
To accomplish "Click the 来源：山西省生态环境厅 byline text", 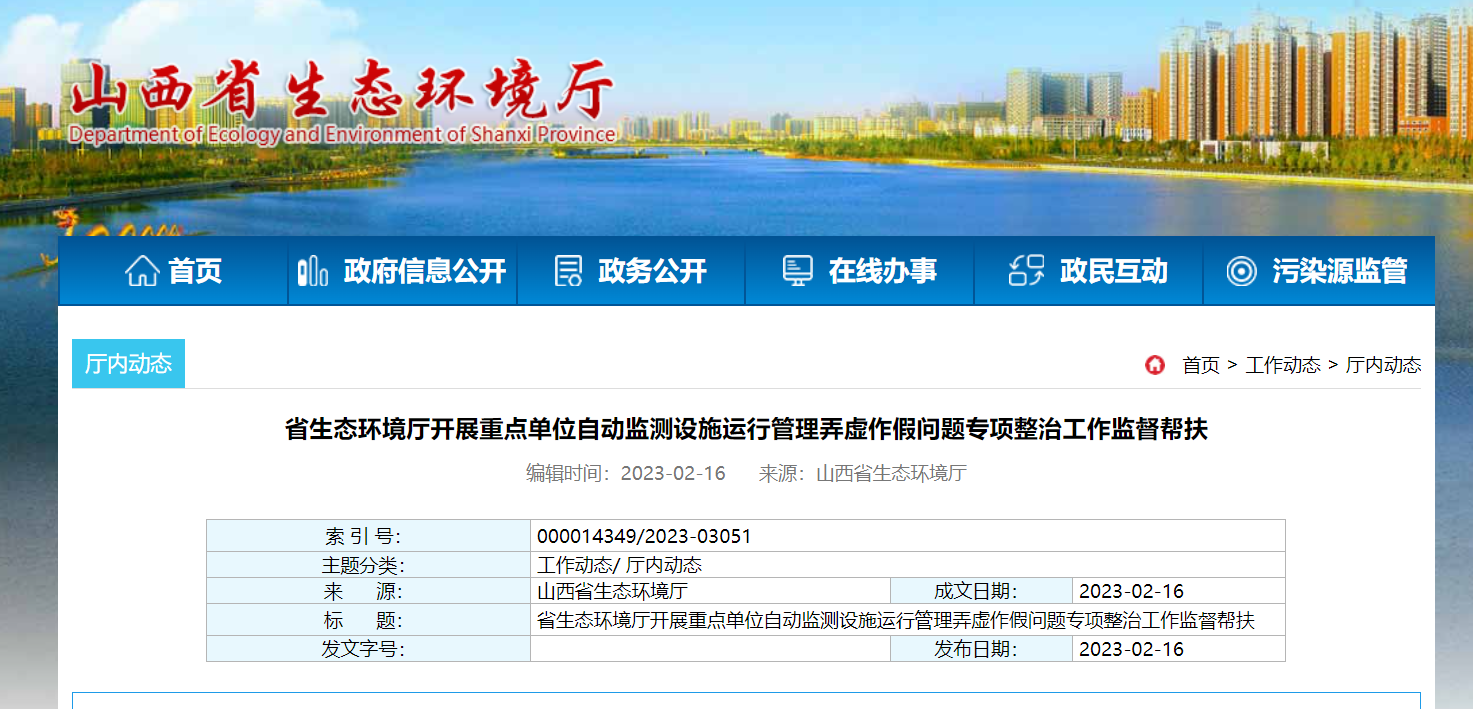I will (862, 473).
